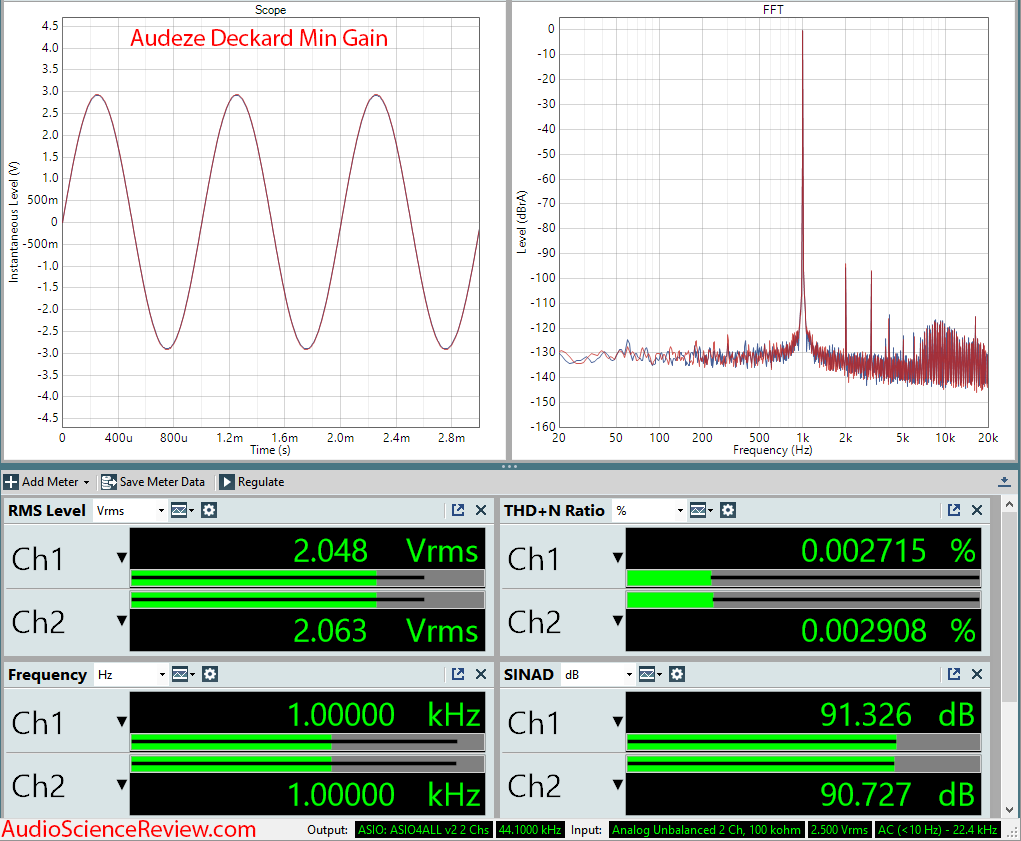Image resolution: width=1021 pixels, height=841 pixels.
Task: Click the SINAD Ch2 90.727 dB reading
Action: tap(897, 795)
